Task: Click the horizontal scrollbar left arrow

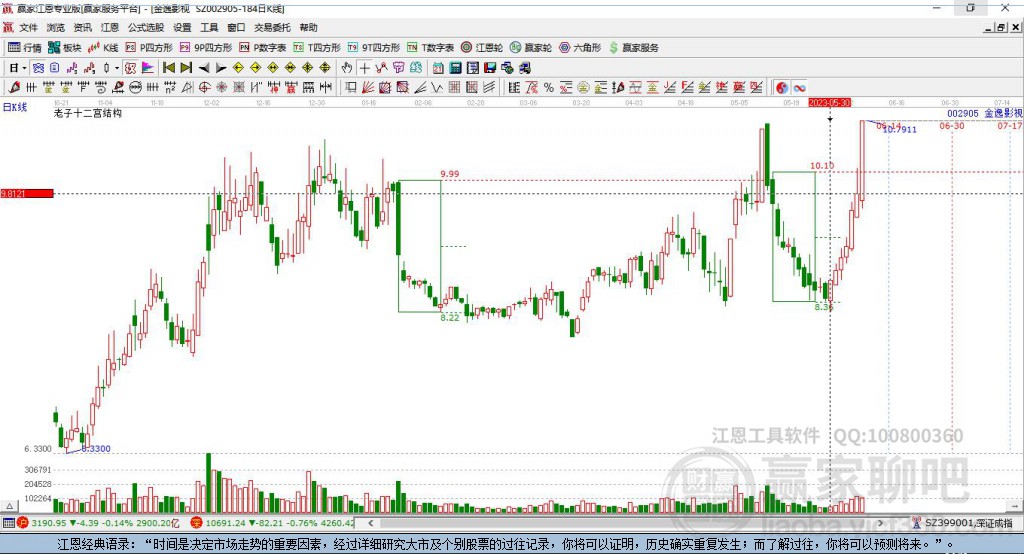Action: coord(370,523)
